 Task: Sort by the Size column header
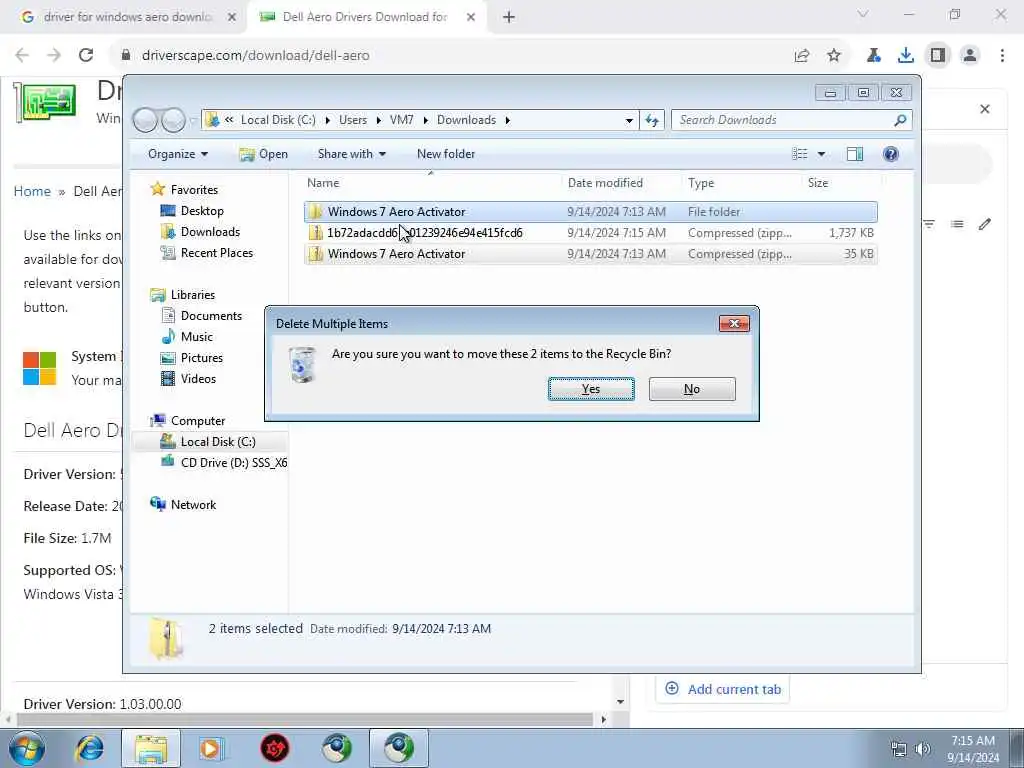pos(841,183)
